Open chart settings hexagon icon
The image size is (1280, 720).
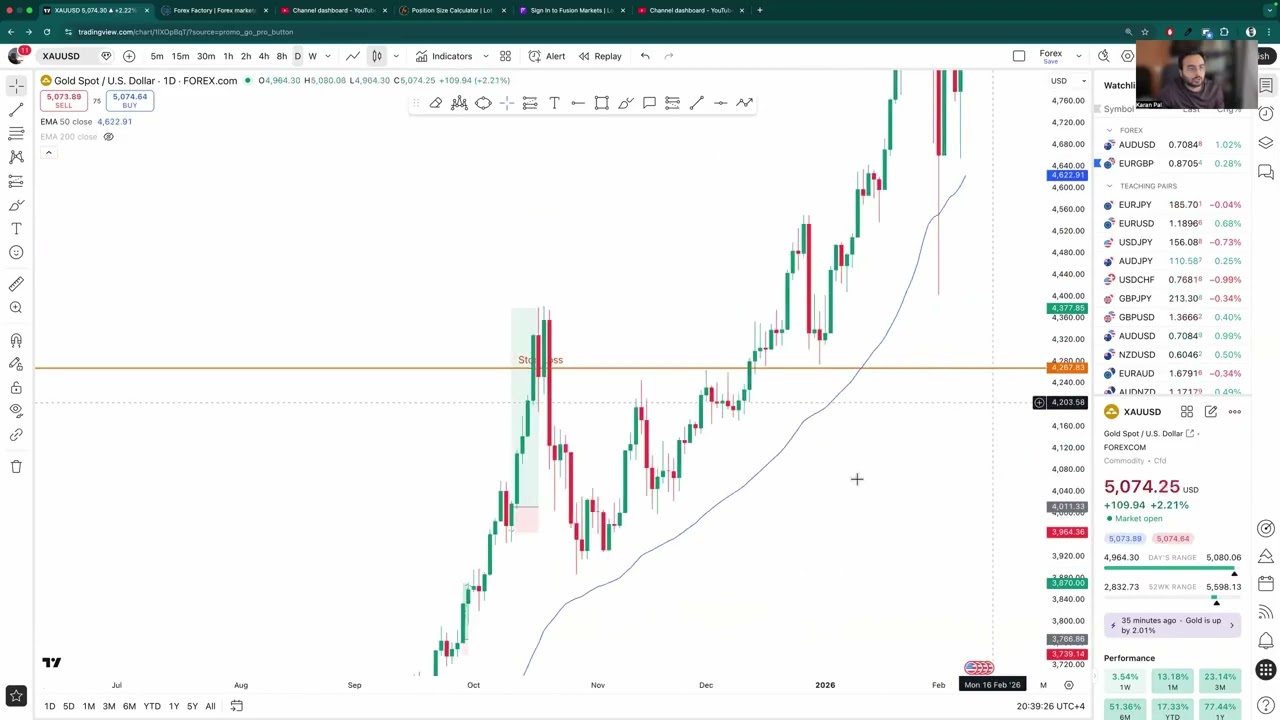(1127, 56)
